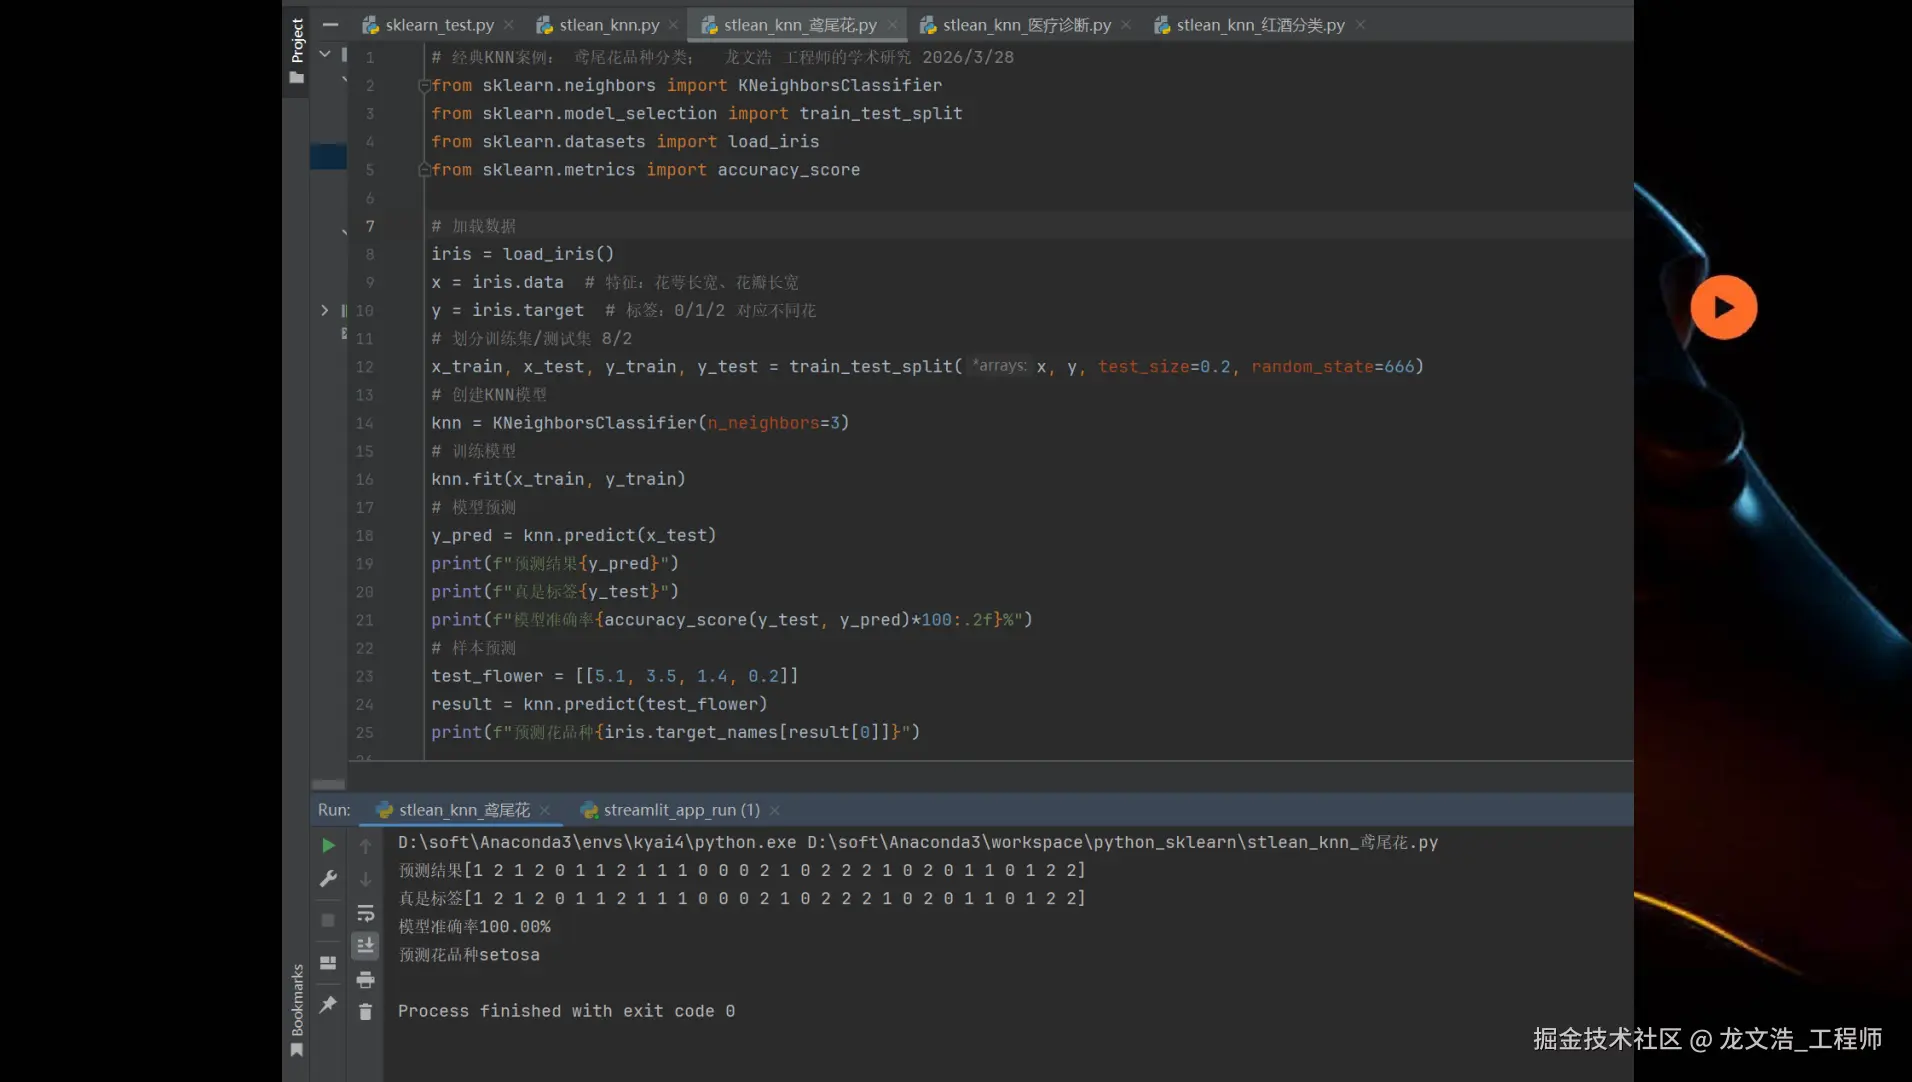The width and height of the screenshot is (1912, 1082).
Task: Close the stlean_knn_鸢尾花.py editor tab
Action: coord(892,25)
